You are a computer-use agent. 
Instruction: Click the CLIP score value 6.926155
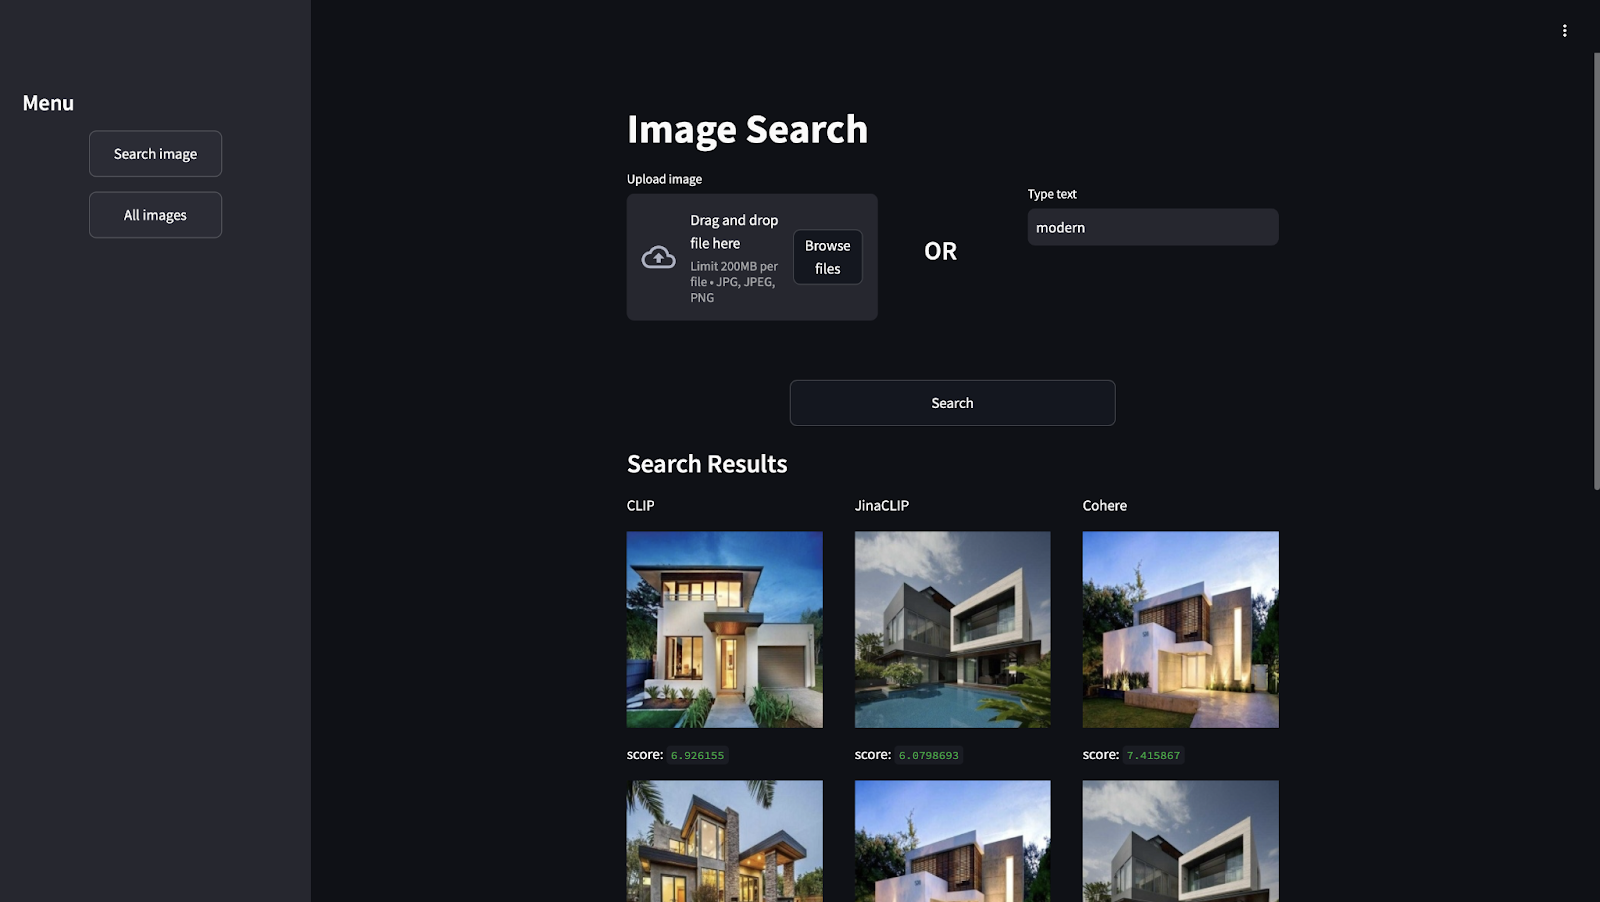point(697,756)
